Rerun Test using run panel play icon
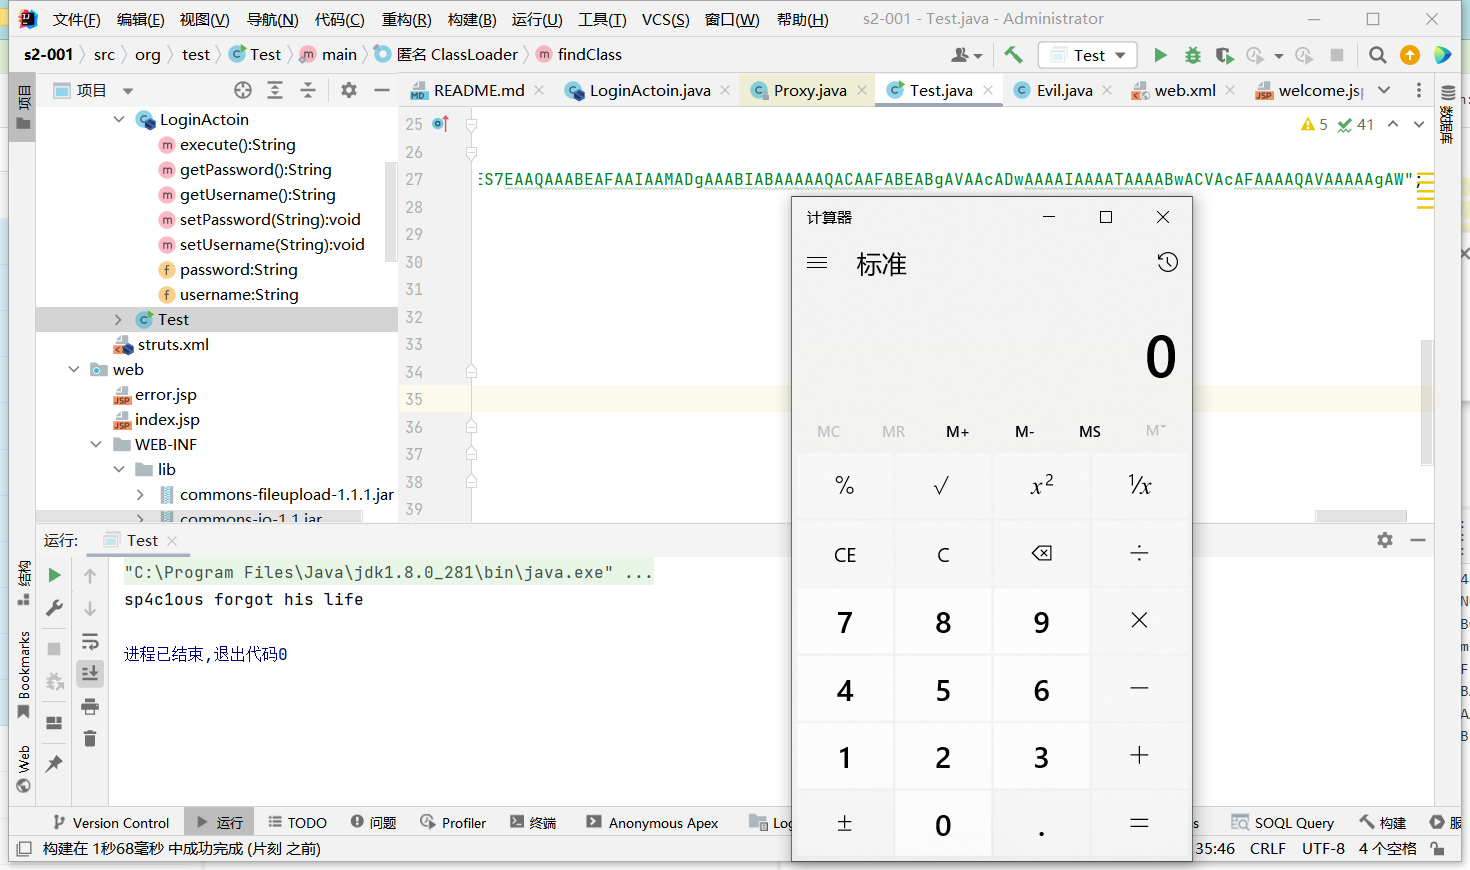 pos(55,575)
